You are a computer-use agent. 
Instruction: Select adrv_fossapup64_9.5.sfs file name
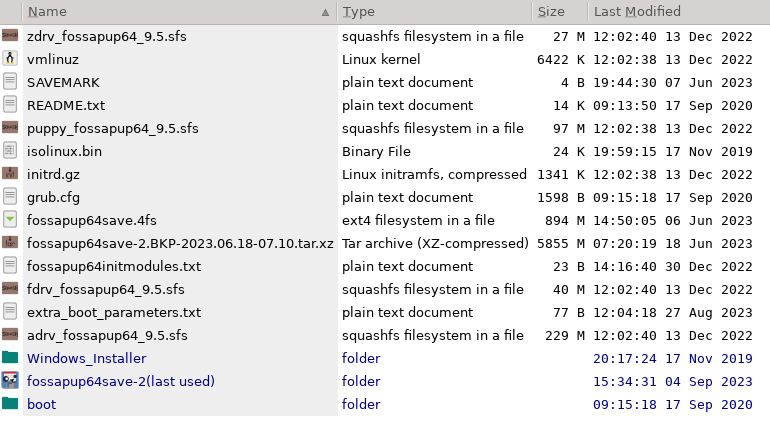[x=107, y=336]
